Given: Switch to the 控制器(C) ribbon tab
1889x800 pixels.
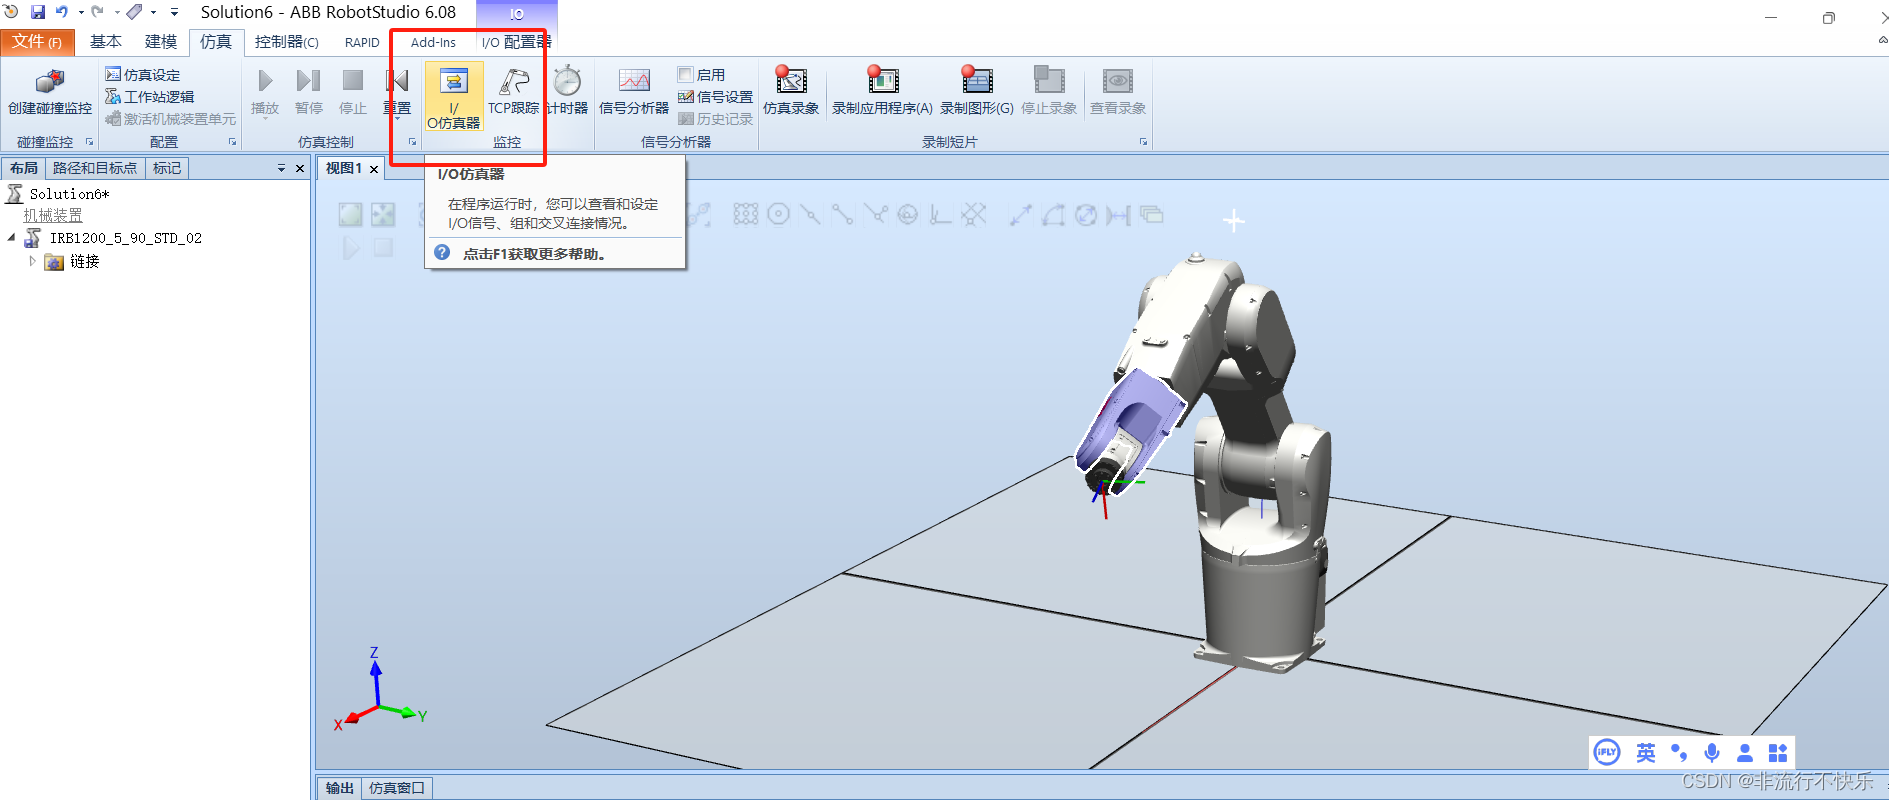Looking at the screenshot, I should click(x=287, y=42).
